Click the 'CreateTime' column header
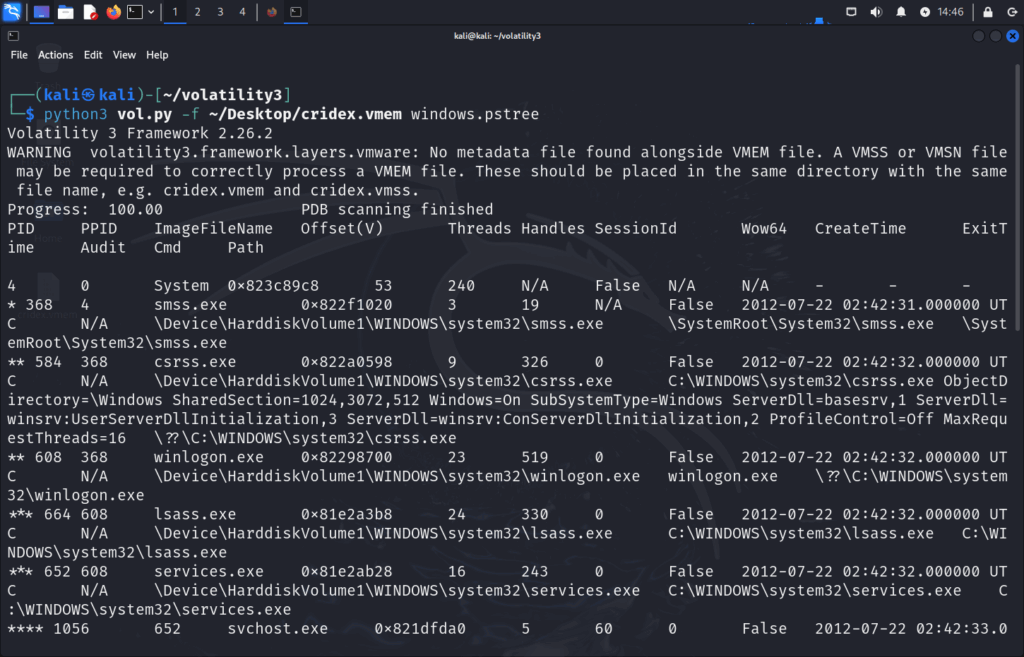This screenshot has width=1024, height=657. tap(861, 229)
